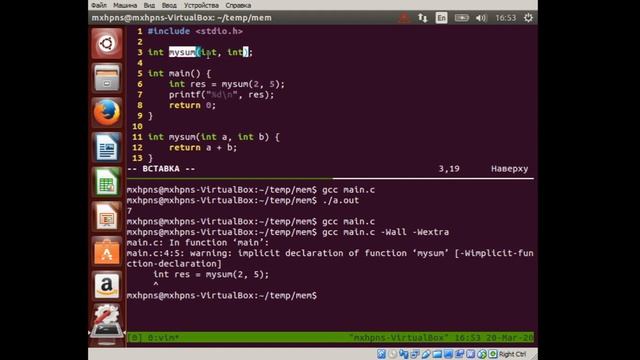Open the Amazon launcher icon

[107, 285]
